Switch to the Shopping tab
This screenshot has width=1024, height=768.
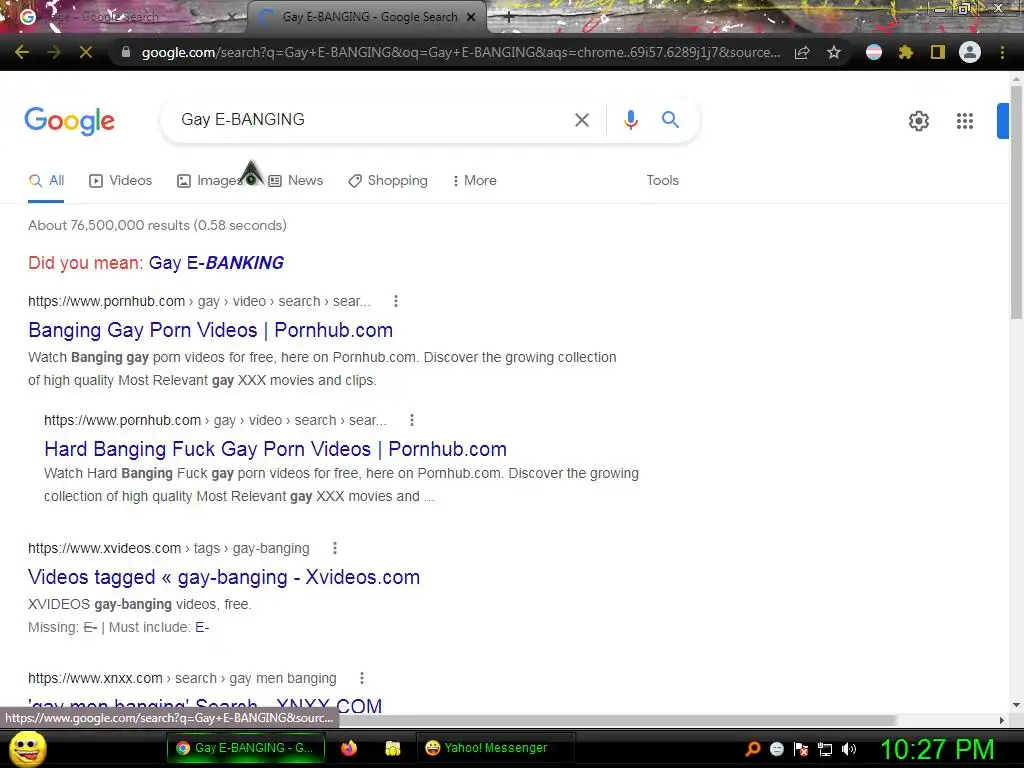click(x=388, y=180)
